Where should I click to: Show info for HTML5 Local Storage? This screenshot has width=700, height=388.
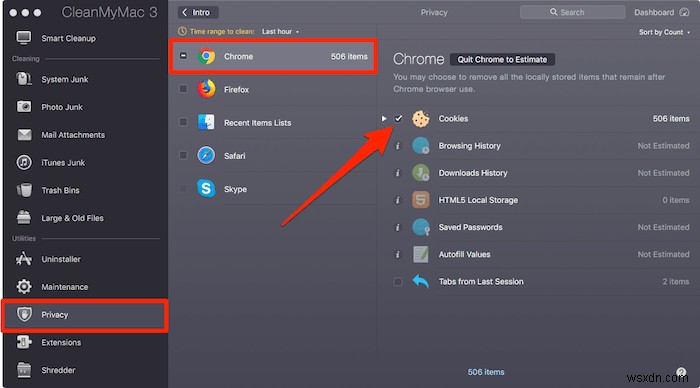(398, 200)
